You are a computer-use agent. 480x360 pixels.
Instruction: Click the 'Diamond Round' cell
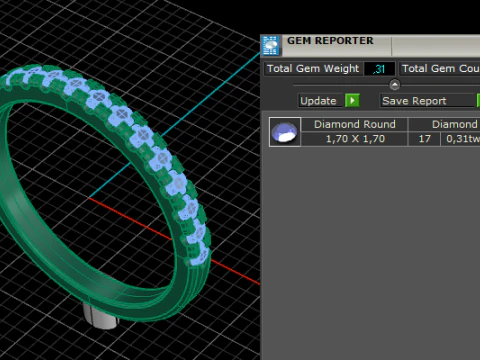[355, 124]
